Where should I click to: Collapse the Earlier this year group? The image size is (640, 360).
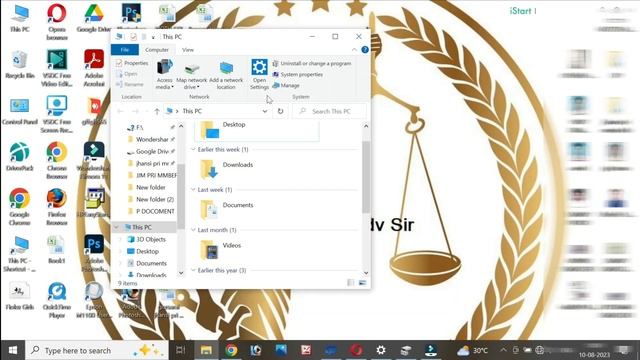pos(193,270)
